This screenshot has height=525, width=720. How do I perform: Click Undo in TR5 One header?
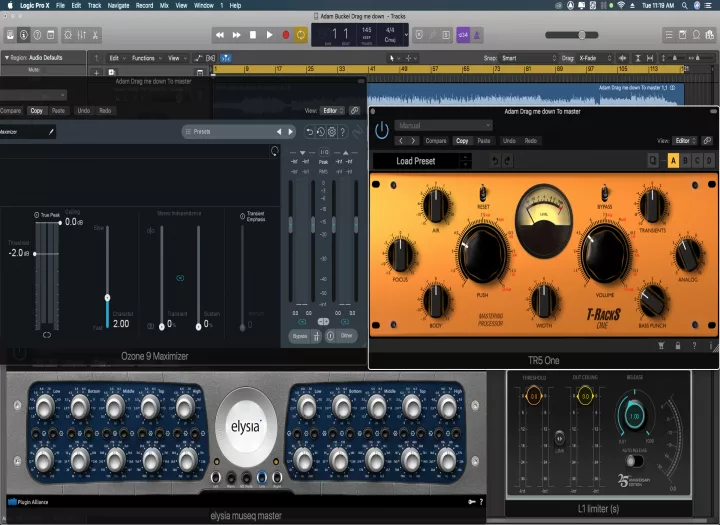coord(509,141)
